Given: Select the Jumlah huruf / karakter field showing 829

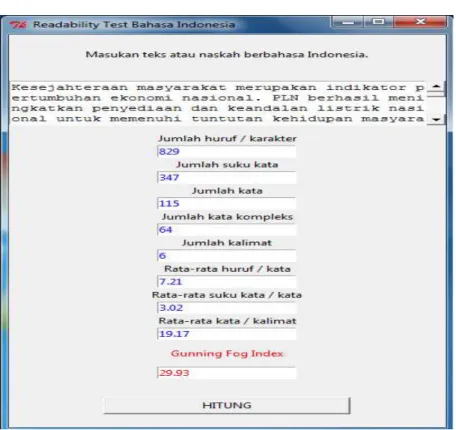Looking at the screenshot, I should [x=226, y=151].
